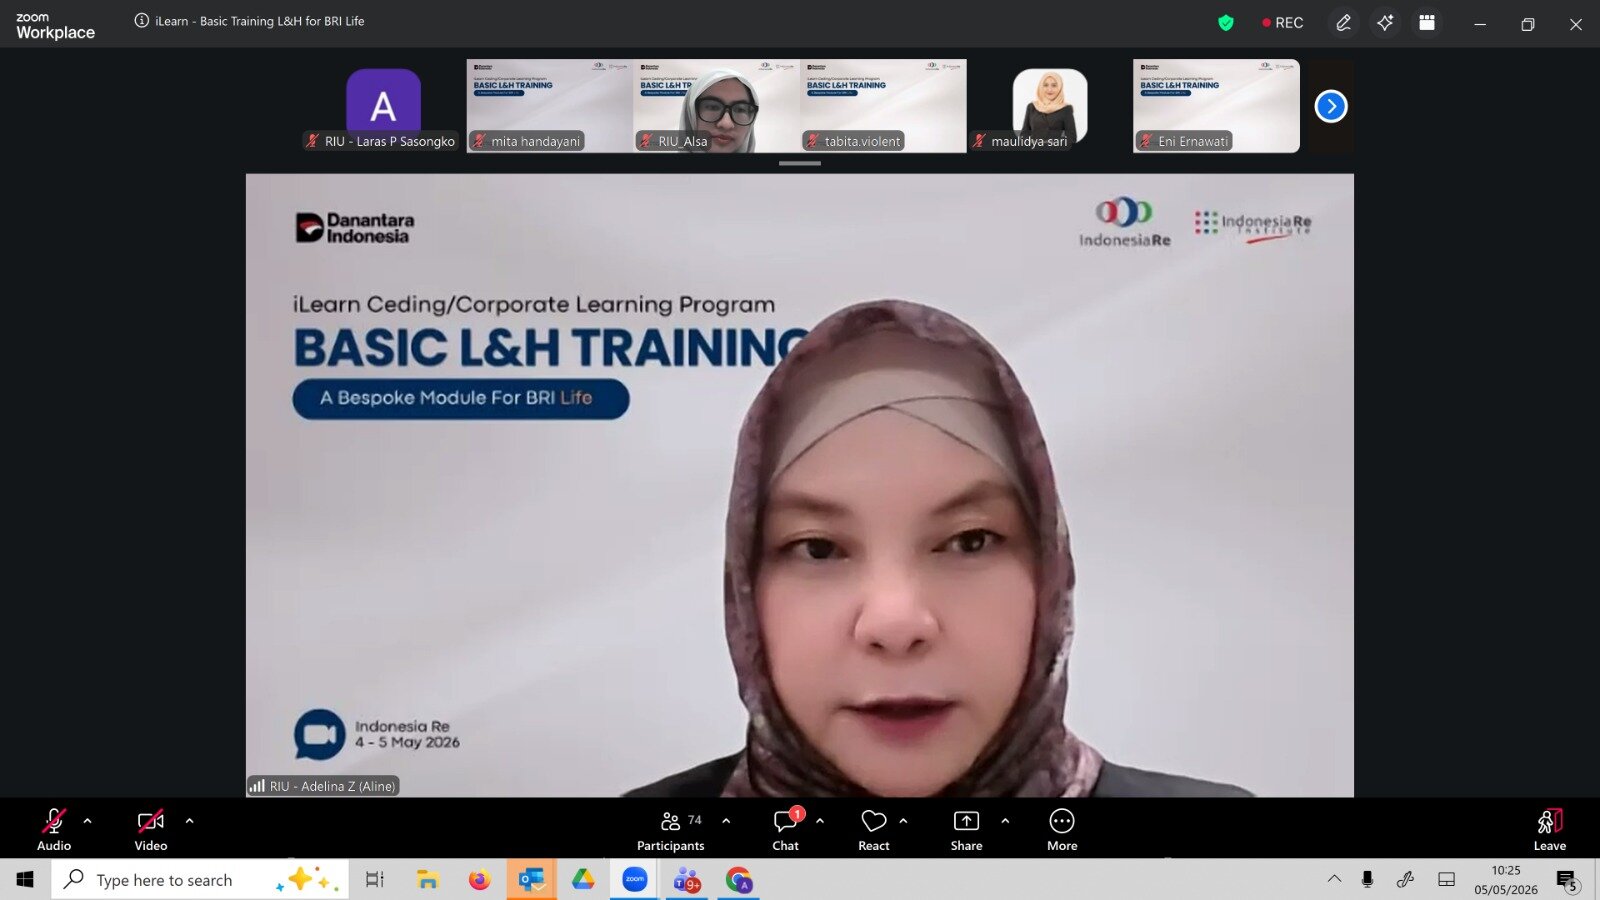The width and height of the screenshot is (1600, 900).
Task: Expand the audio options caret
Action: 88,821
